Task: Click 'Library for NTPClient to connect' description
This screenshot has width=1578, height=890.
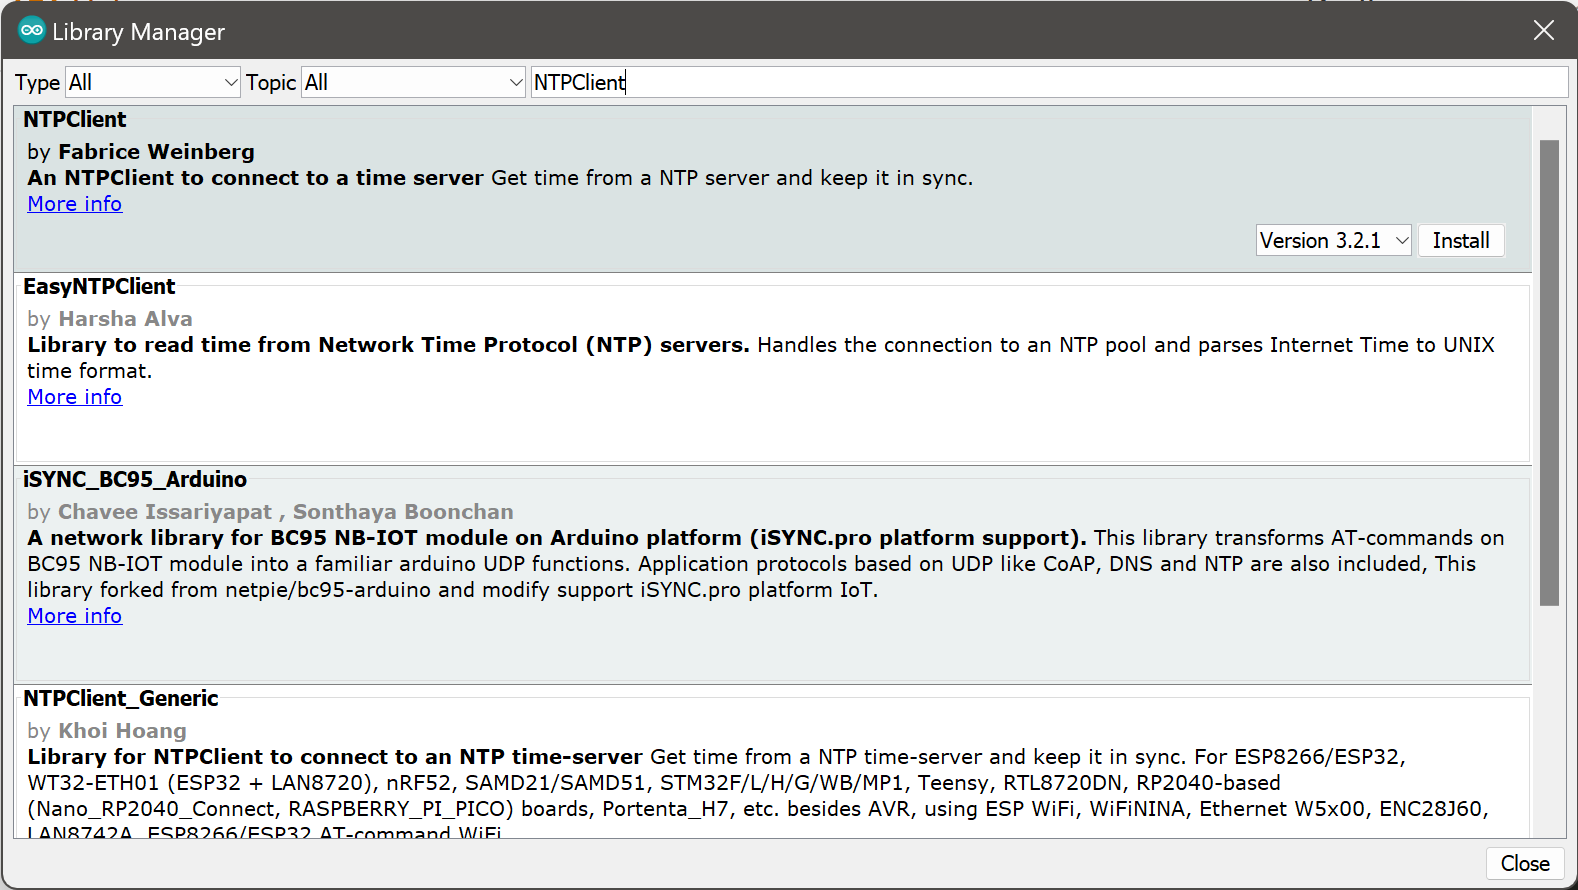Action: point(335,757)
